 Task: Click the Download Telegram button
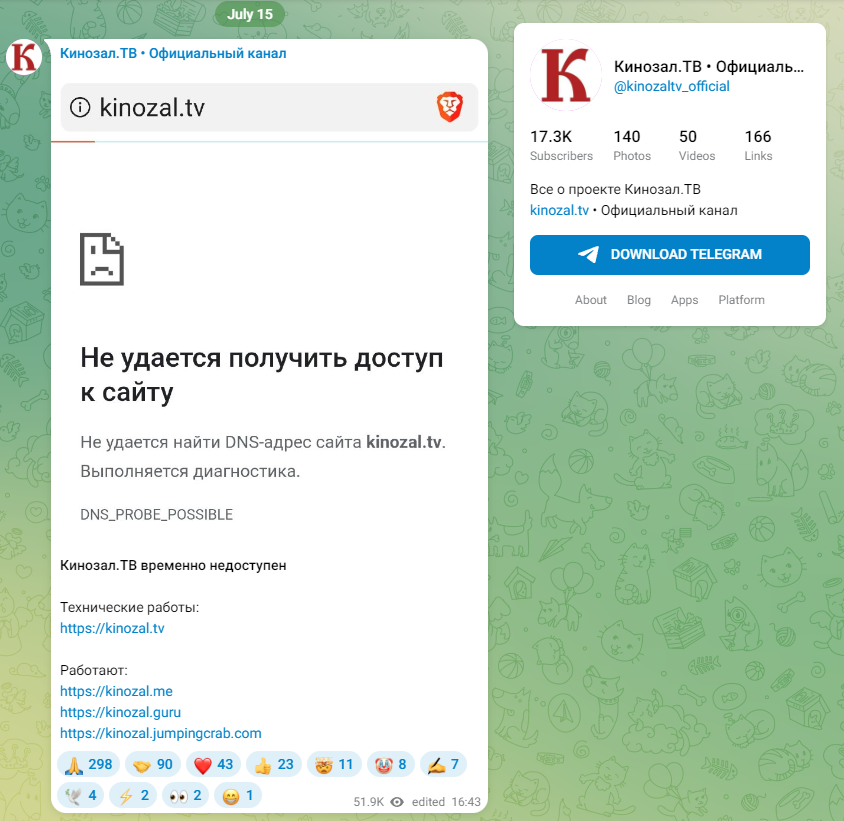[x=670, y=255]
